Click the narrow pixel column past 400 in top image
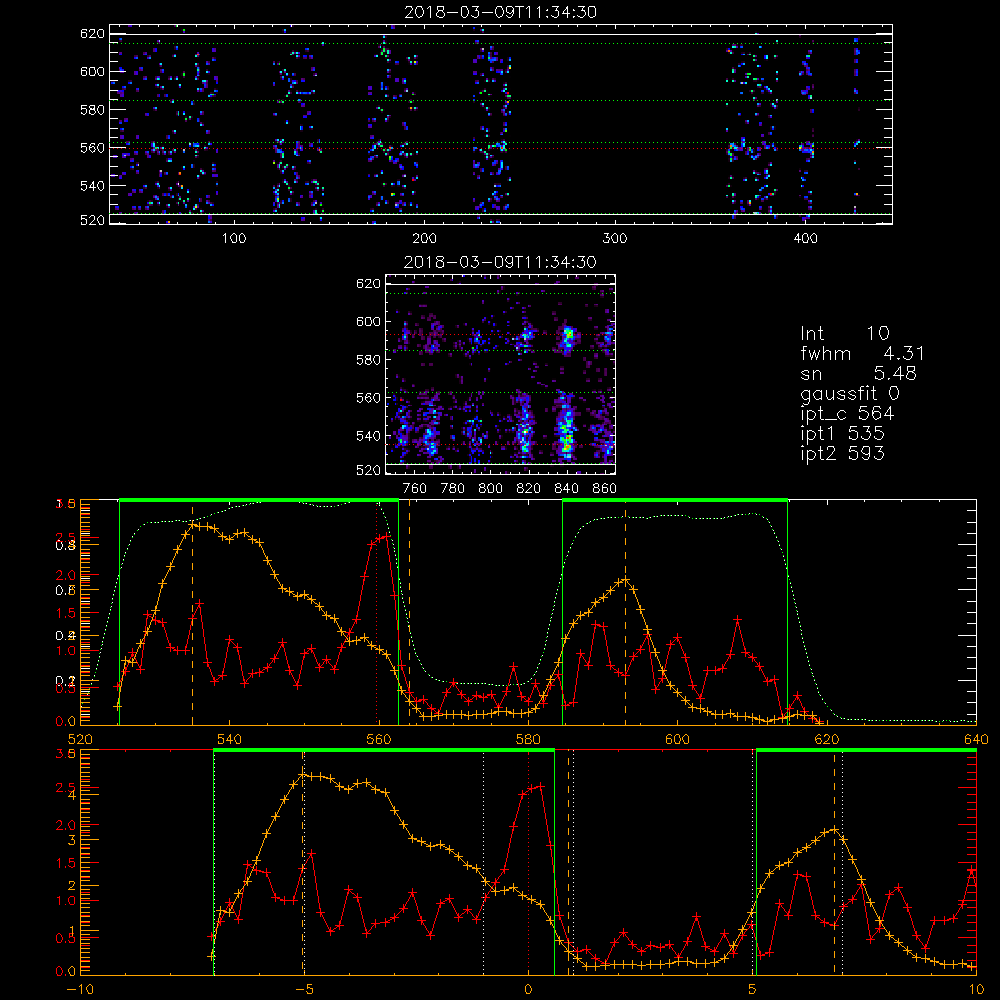Viewport: 1000px width, 1000px height. click(x=857, y=121)
